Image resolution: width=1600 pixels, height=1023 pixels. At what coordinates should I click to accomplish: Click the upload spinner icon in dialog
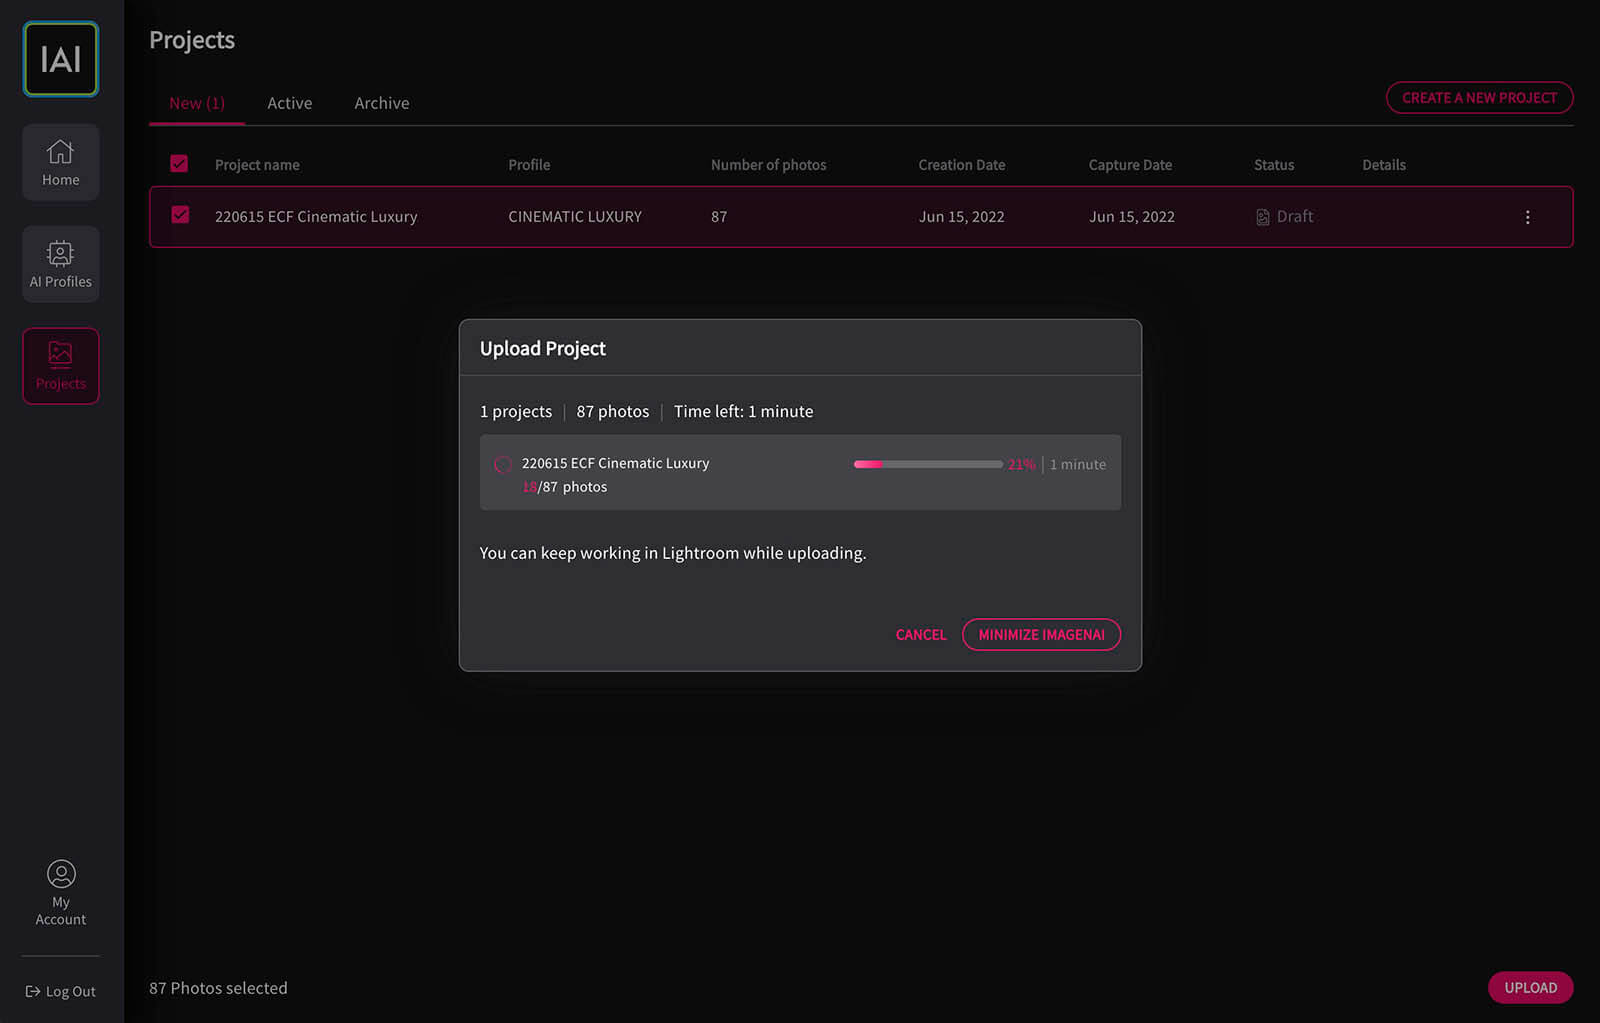click(503, 465)
